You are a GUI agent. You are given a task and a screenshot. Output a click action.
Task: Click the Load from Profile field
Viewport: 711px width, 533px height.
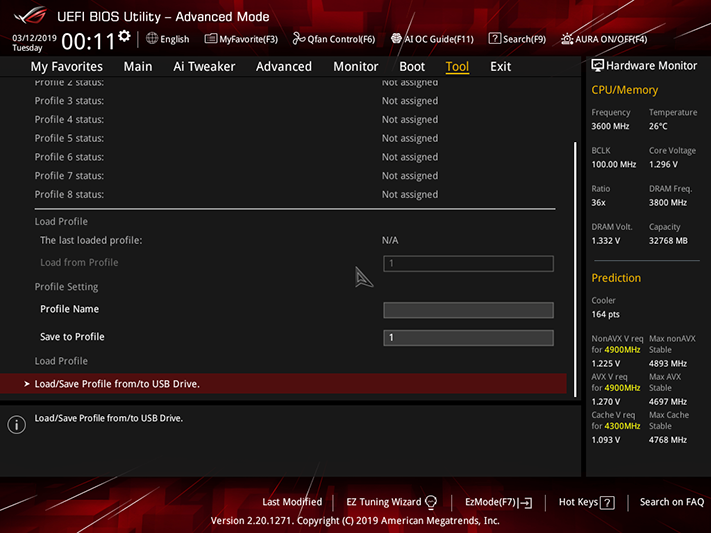(468, 264)
